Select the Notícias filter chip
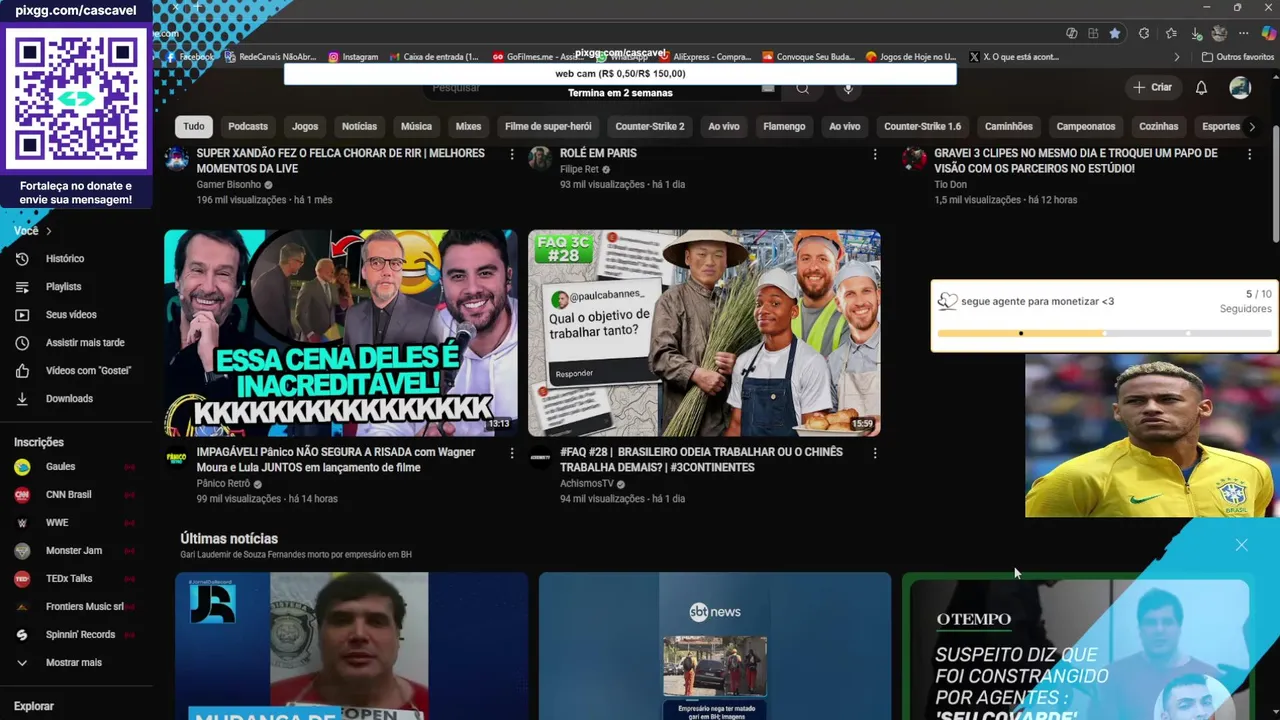The image size is (1280, 720). point(359,127)
